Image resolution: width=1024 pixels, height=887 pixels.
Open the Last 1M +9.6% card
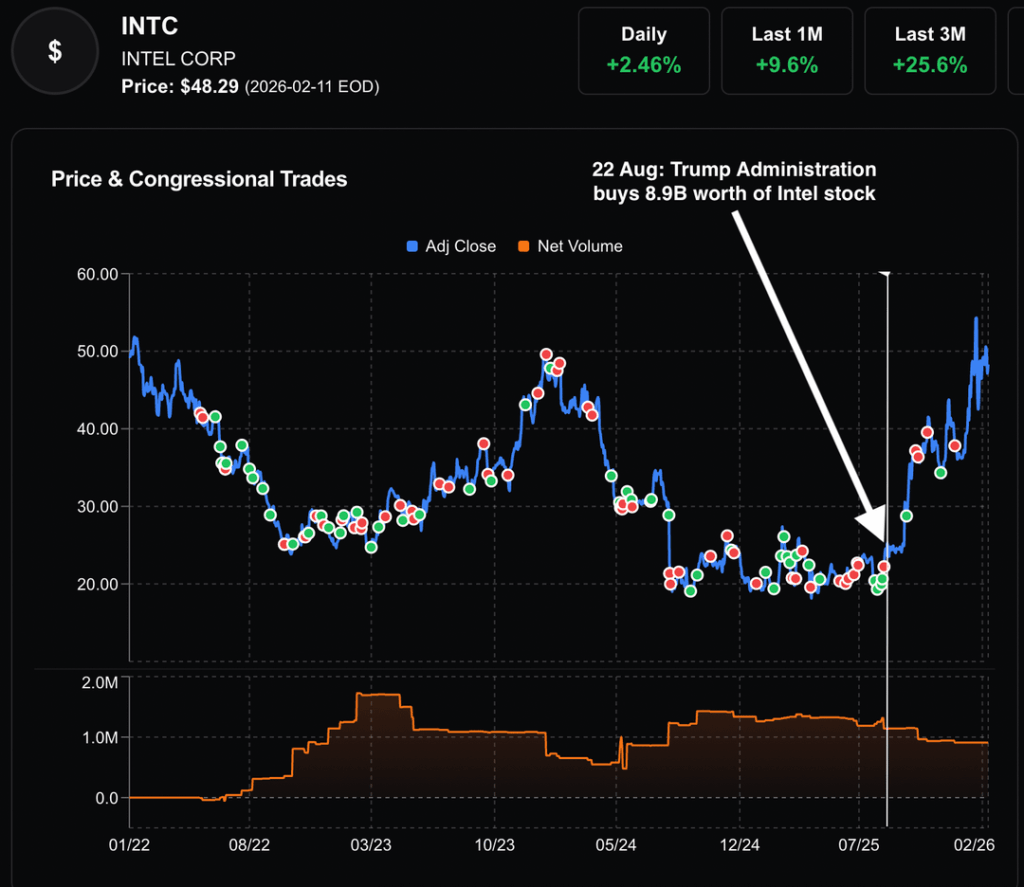click(787, 51)
